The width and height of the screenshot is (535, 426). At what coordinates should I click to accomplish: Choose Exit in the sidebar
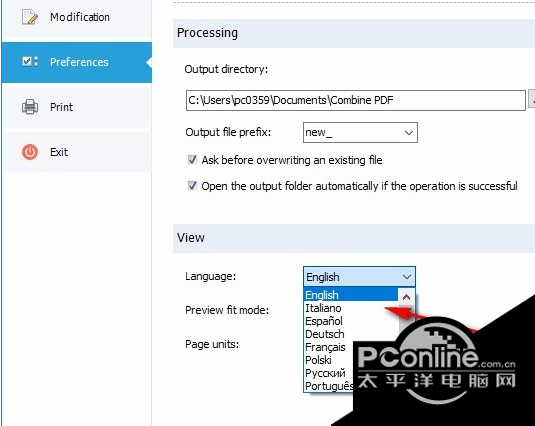click(x=77, y=152)
